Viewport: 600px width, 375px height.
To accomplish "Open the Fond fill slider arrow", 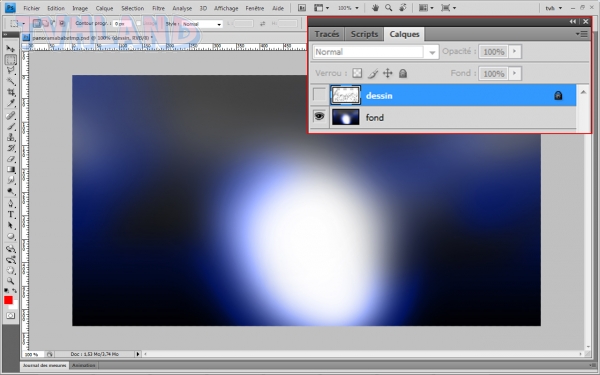I will pos(515,73).
